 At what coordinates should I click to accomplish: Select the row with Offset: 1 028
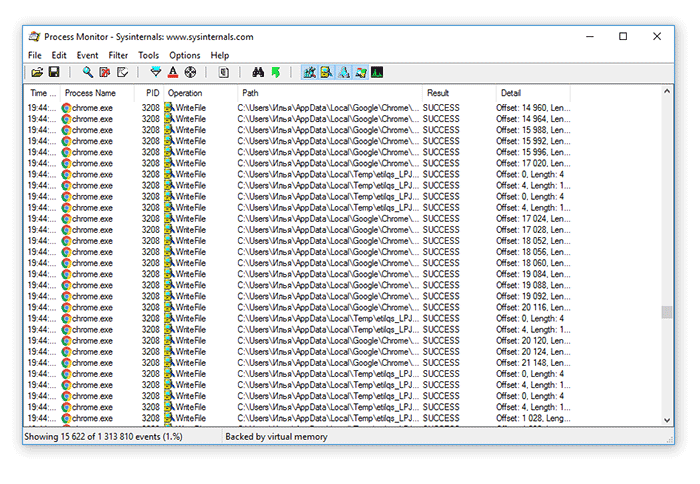pos(299,418)
